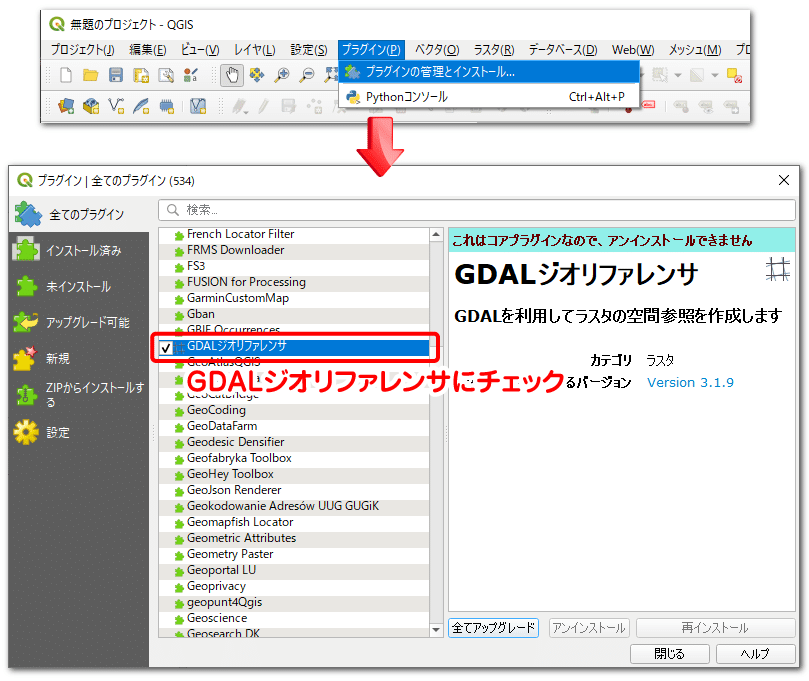The width and height of the screenshot is (809, 681).
Task: Select the Pan Map hand tool
Action: pyautogui.click(x=232, y=75)
